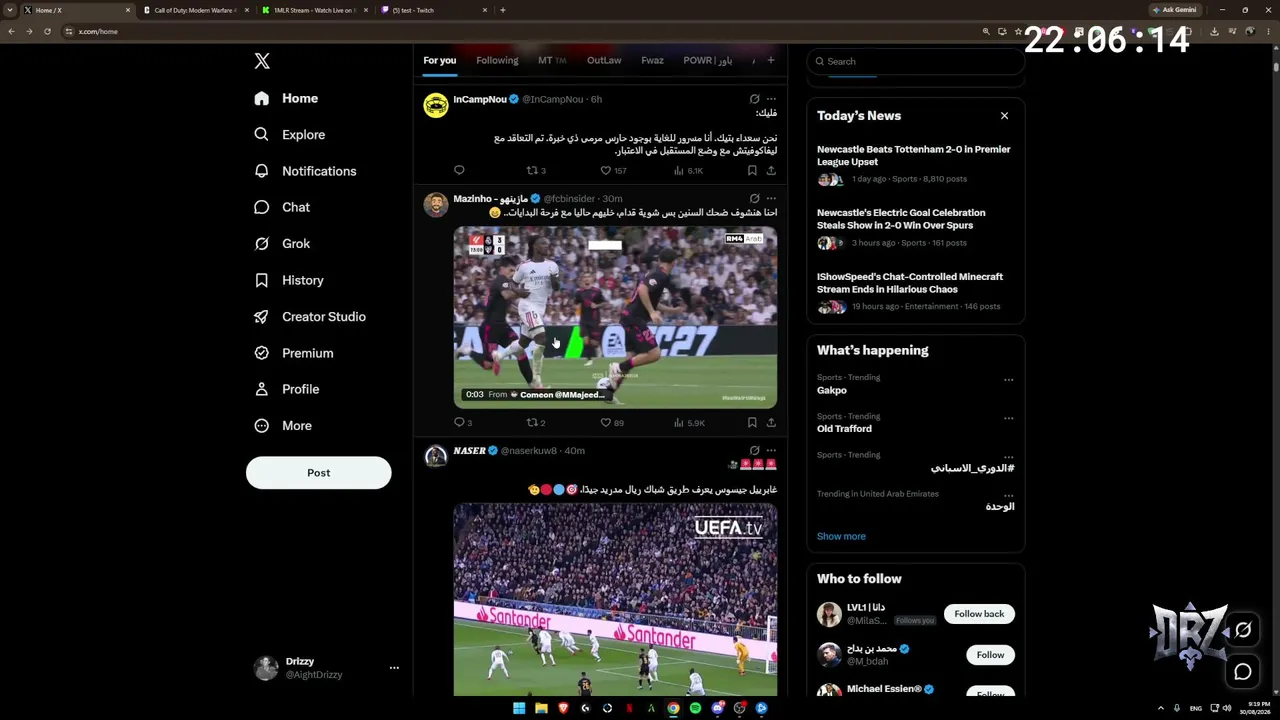This screenshot has height=720, width=1280.
Task: Reload the page in Chrome
Action: [47, 31]
